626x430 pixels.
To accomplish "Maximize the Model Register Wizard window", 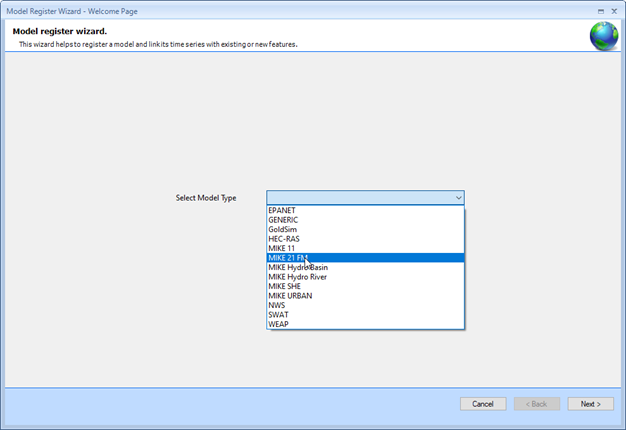I will 601,11.
